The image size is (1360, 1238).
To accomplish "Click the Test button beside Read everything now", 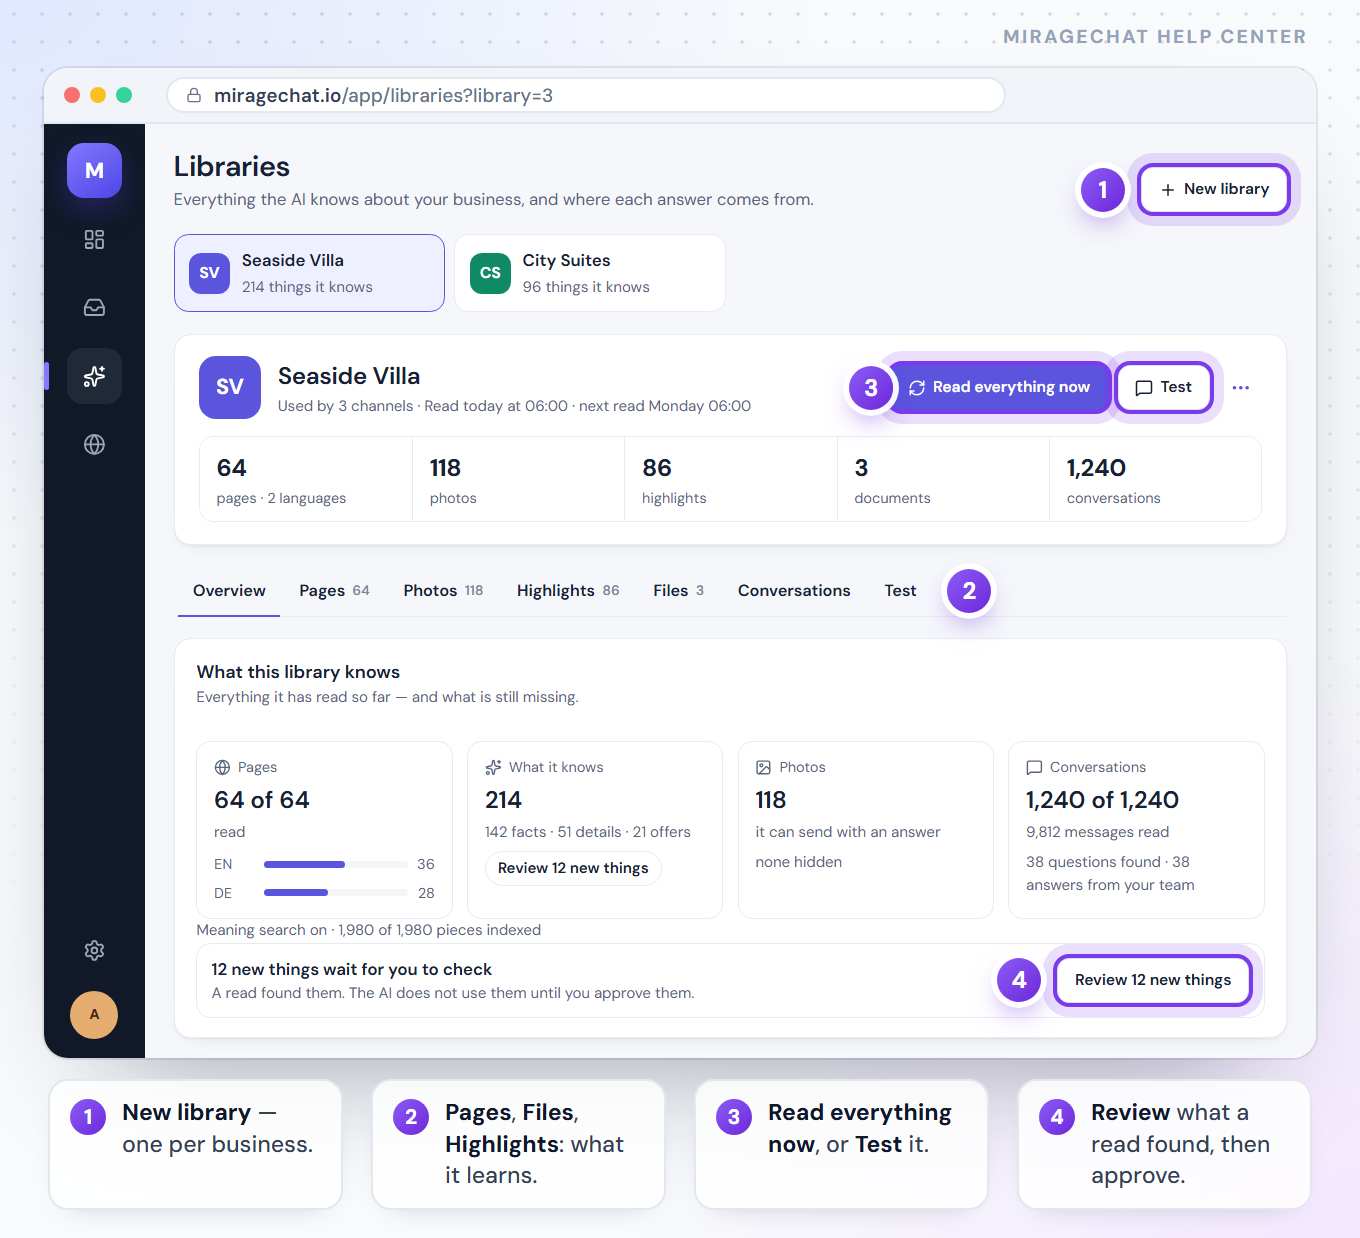I will [1164, 387].
